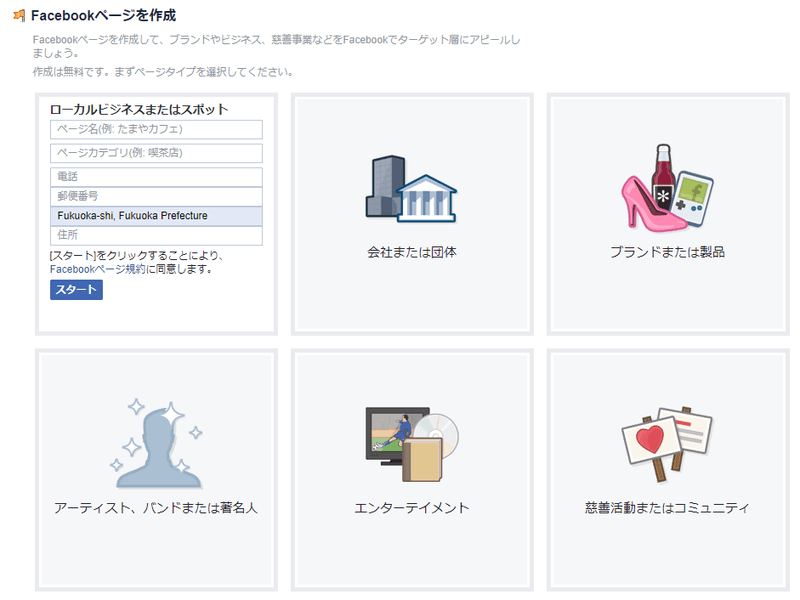The height and width of the screenshot is (600, 800).
Task: Click the ローカルビジネスまたはスポット heading
Action: coord(139,109)
